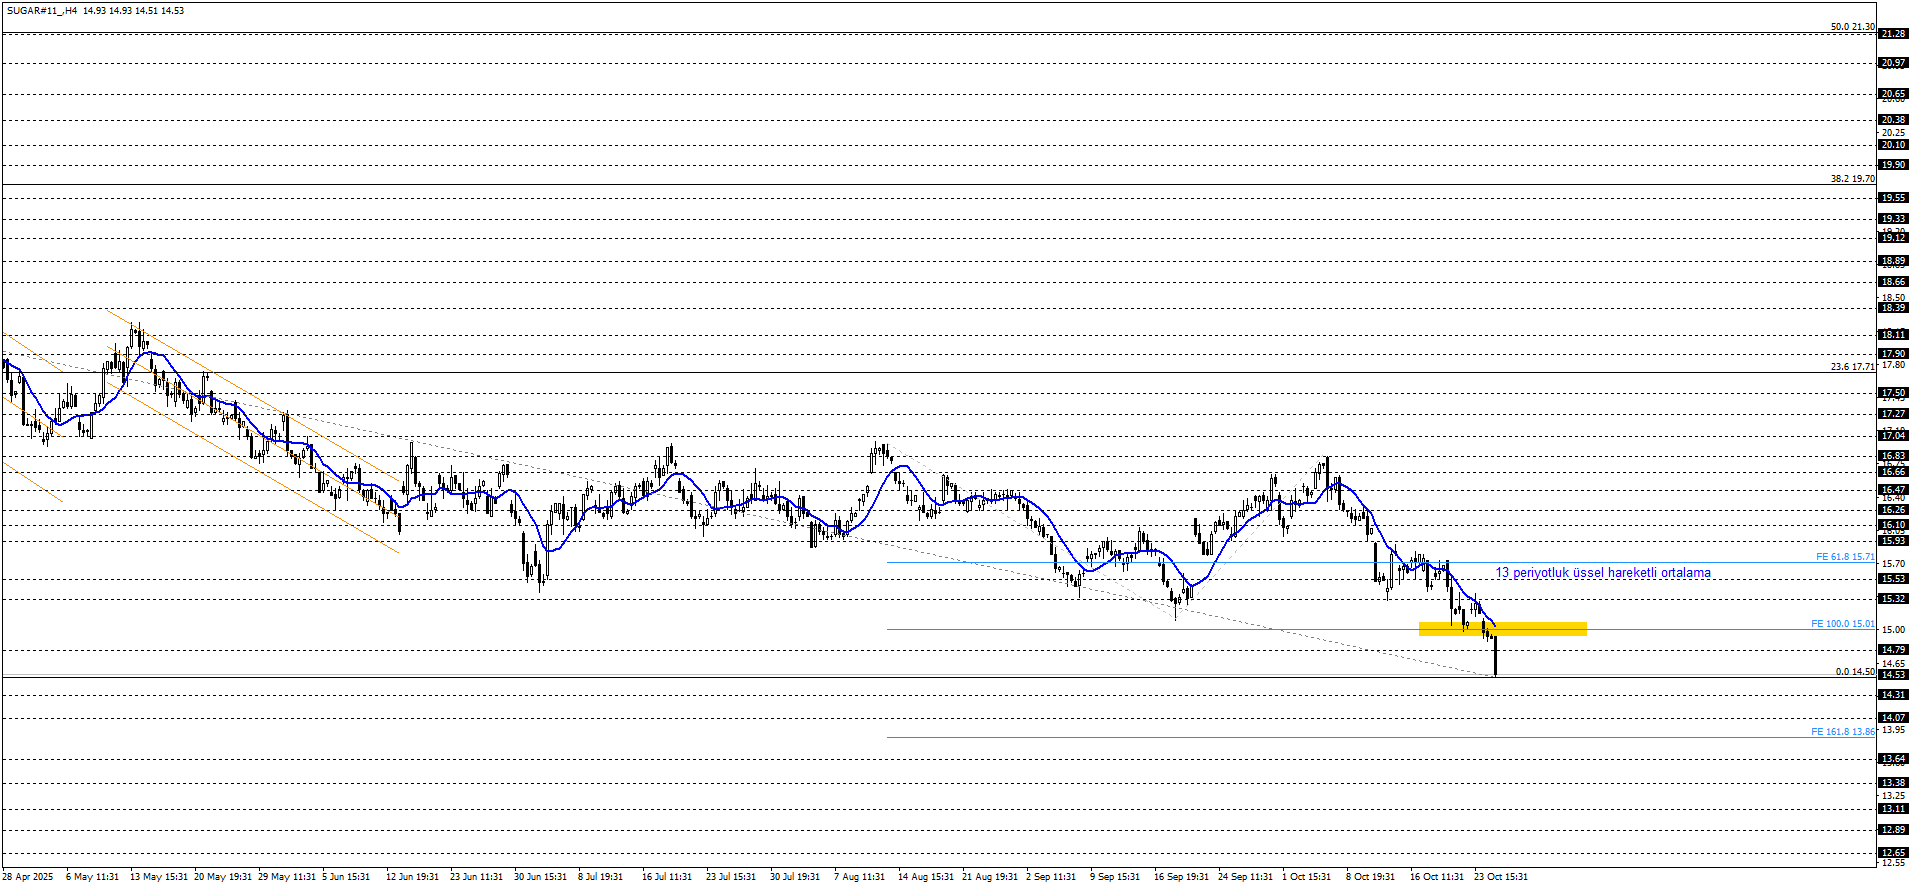Screen dimensions: 1916x888
Task: Click the 14.53 current price tag
Action: coord(1893,675)
